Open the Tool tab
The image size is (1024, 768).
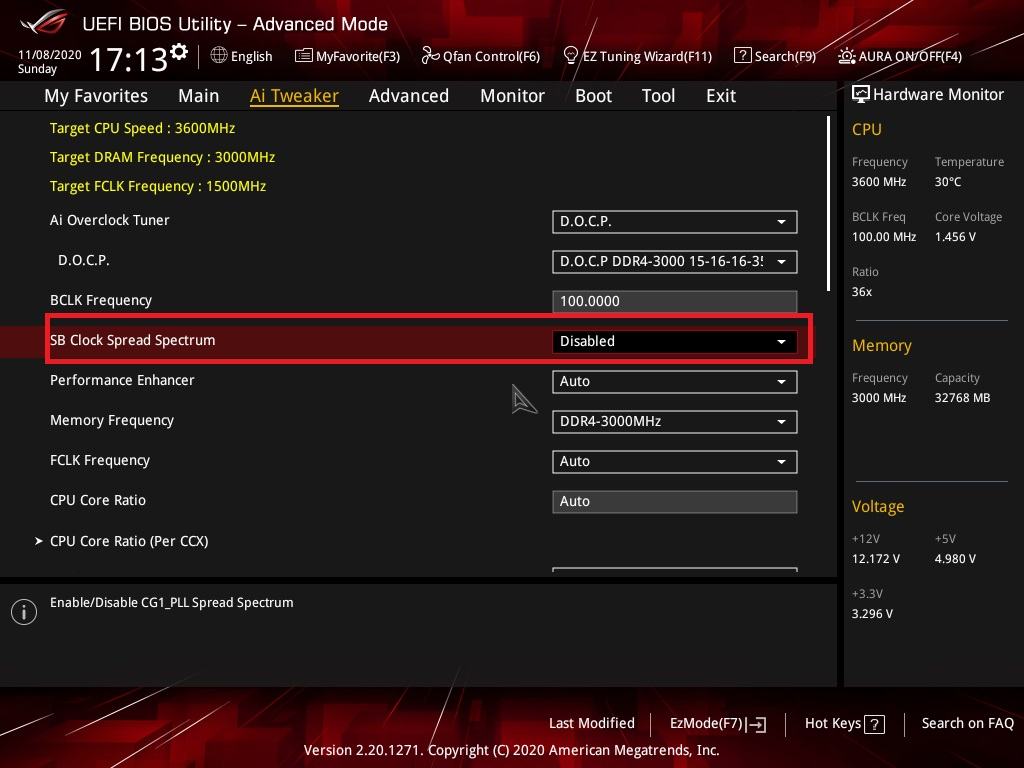[658, 96]
